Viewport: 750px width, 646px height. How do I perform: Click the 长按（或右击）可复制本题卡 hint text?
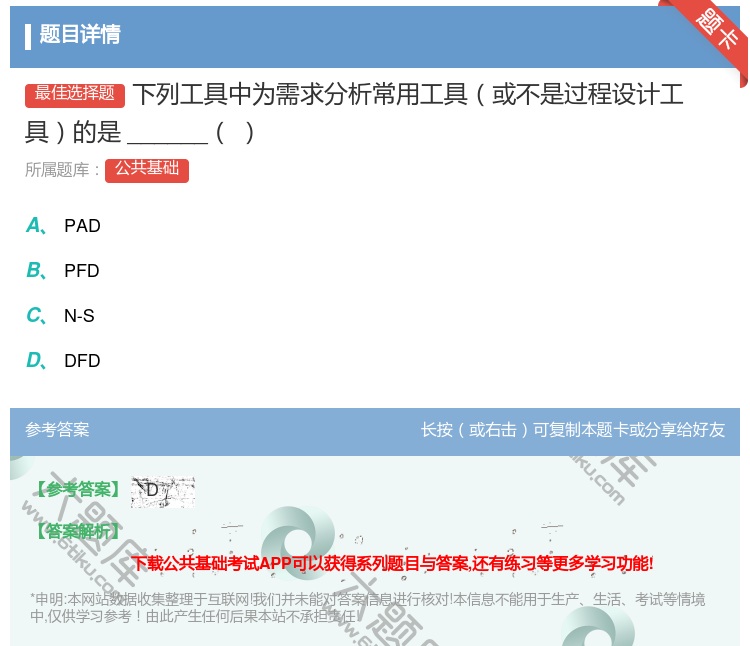click(573, 429)
